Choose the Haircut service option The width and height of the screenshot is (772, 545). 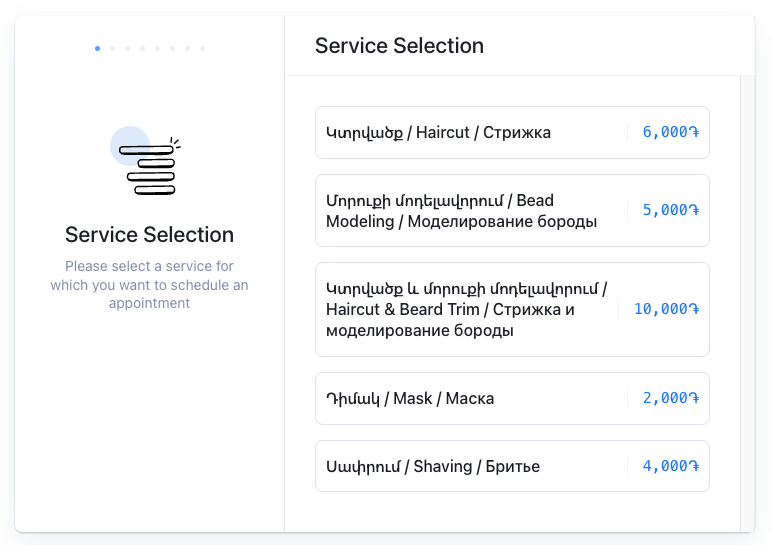tap(470, 132)
